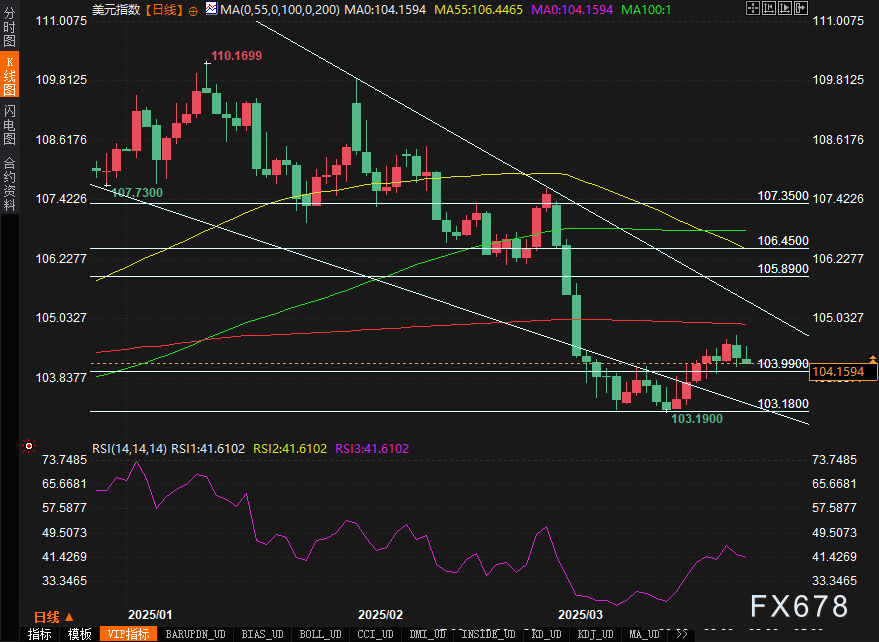Open the 闪电图 sidebar view
The image size is (879, 642).
(x=9, y=124)
